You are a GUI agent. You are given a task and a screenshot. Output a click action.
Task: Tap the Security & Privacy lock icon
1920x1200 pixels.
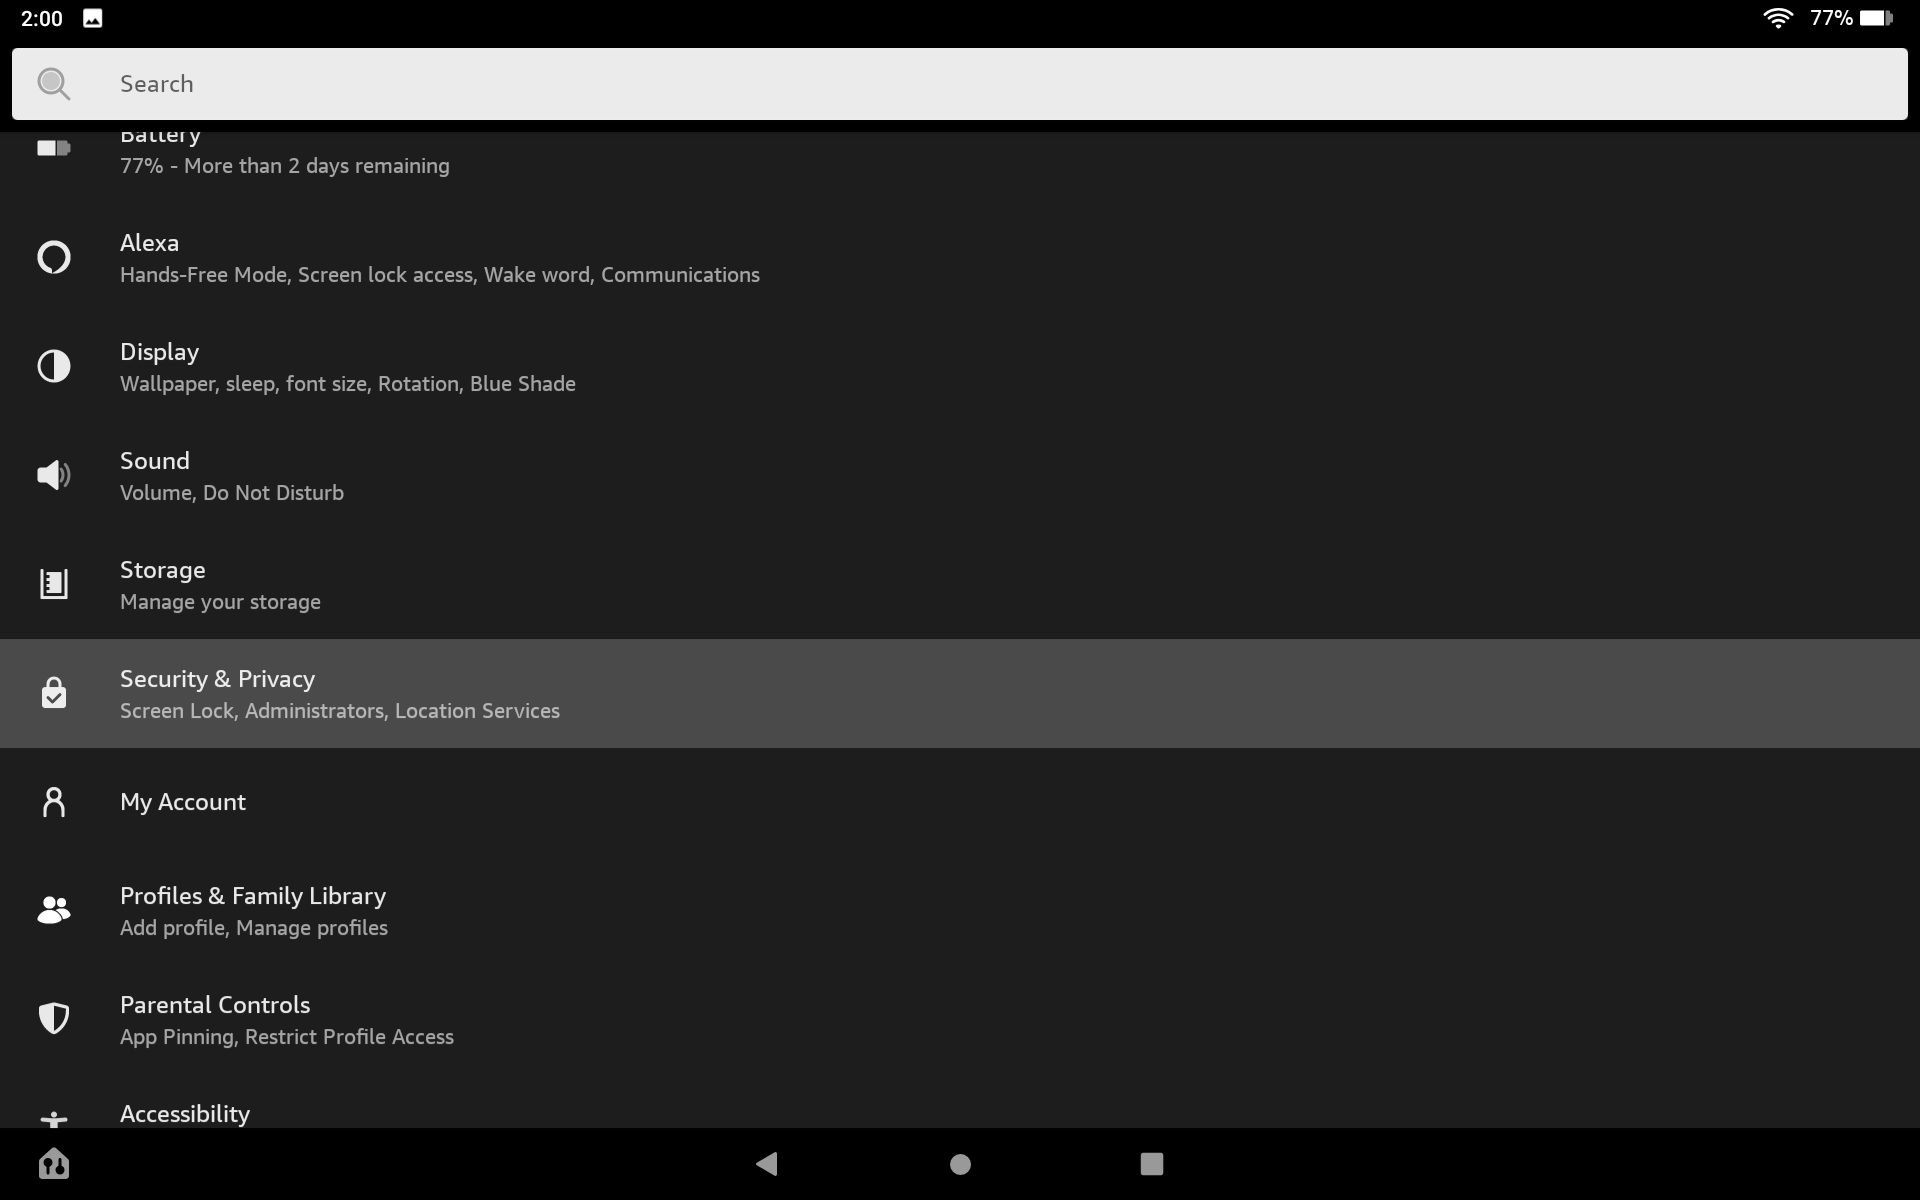pyautogui.click(x=54, y=693)
